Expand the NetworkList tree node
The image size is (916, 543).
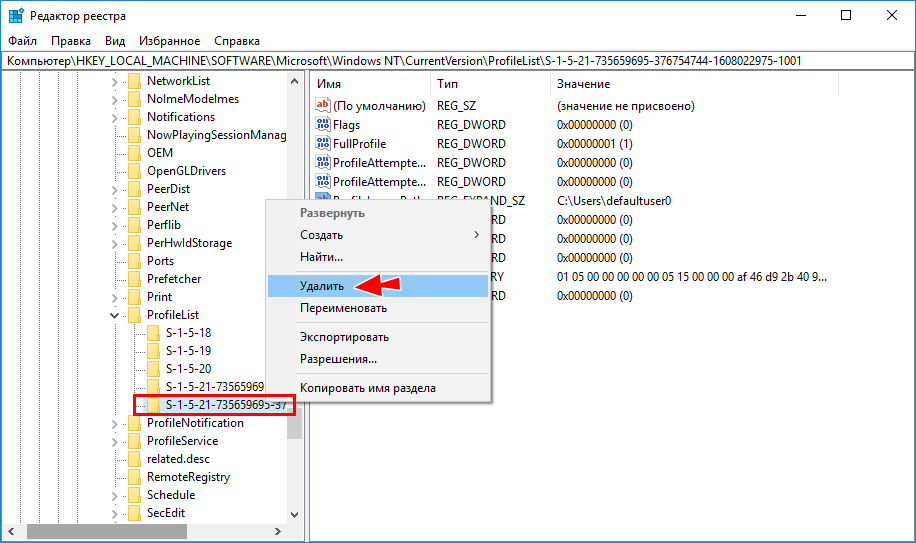click(114, 81)
